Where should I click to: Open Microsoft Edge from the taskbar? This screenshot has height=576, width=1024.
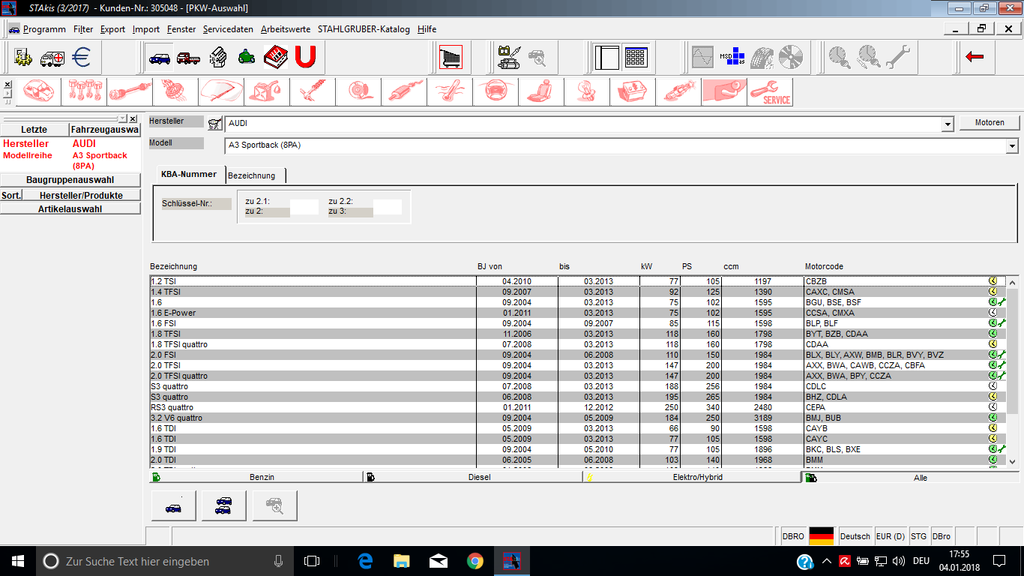pos(364,561)
